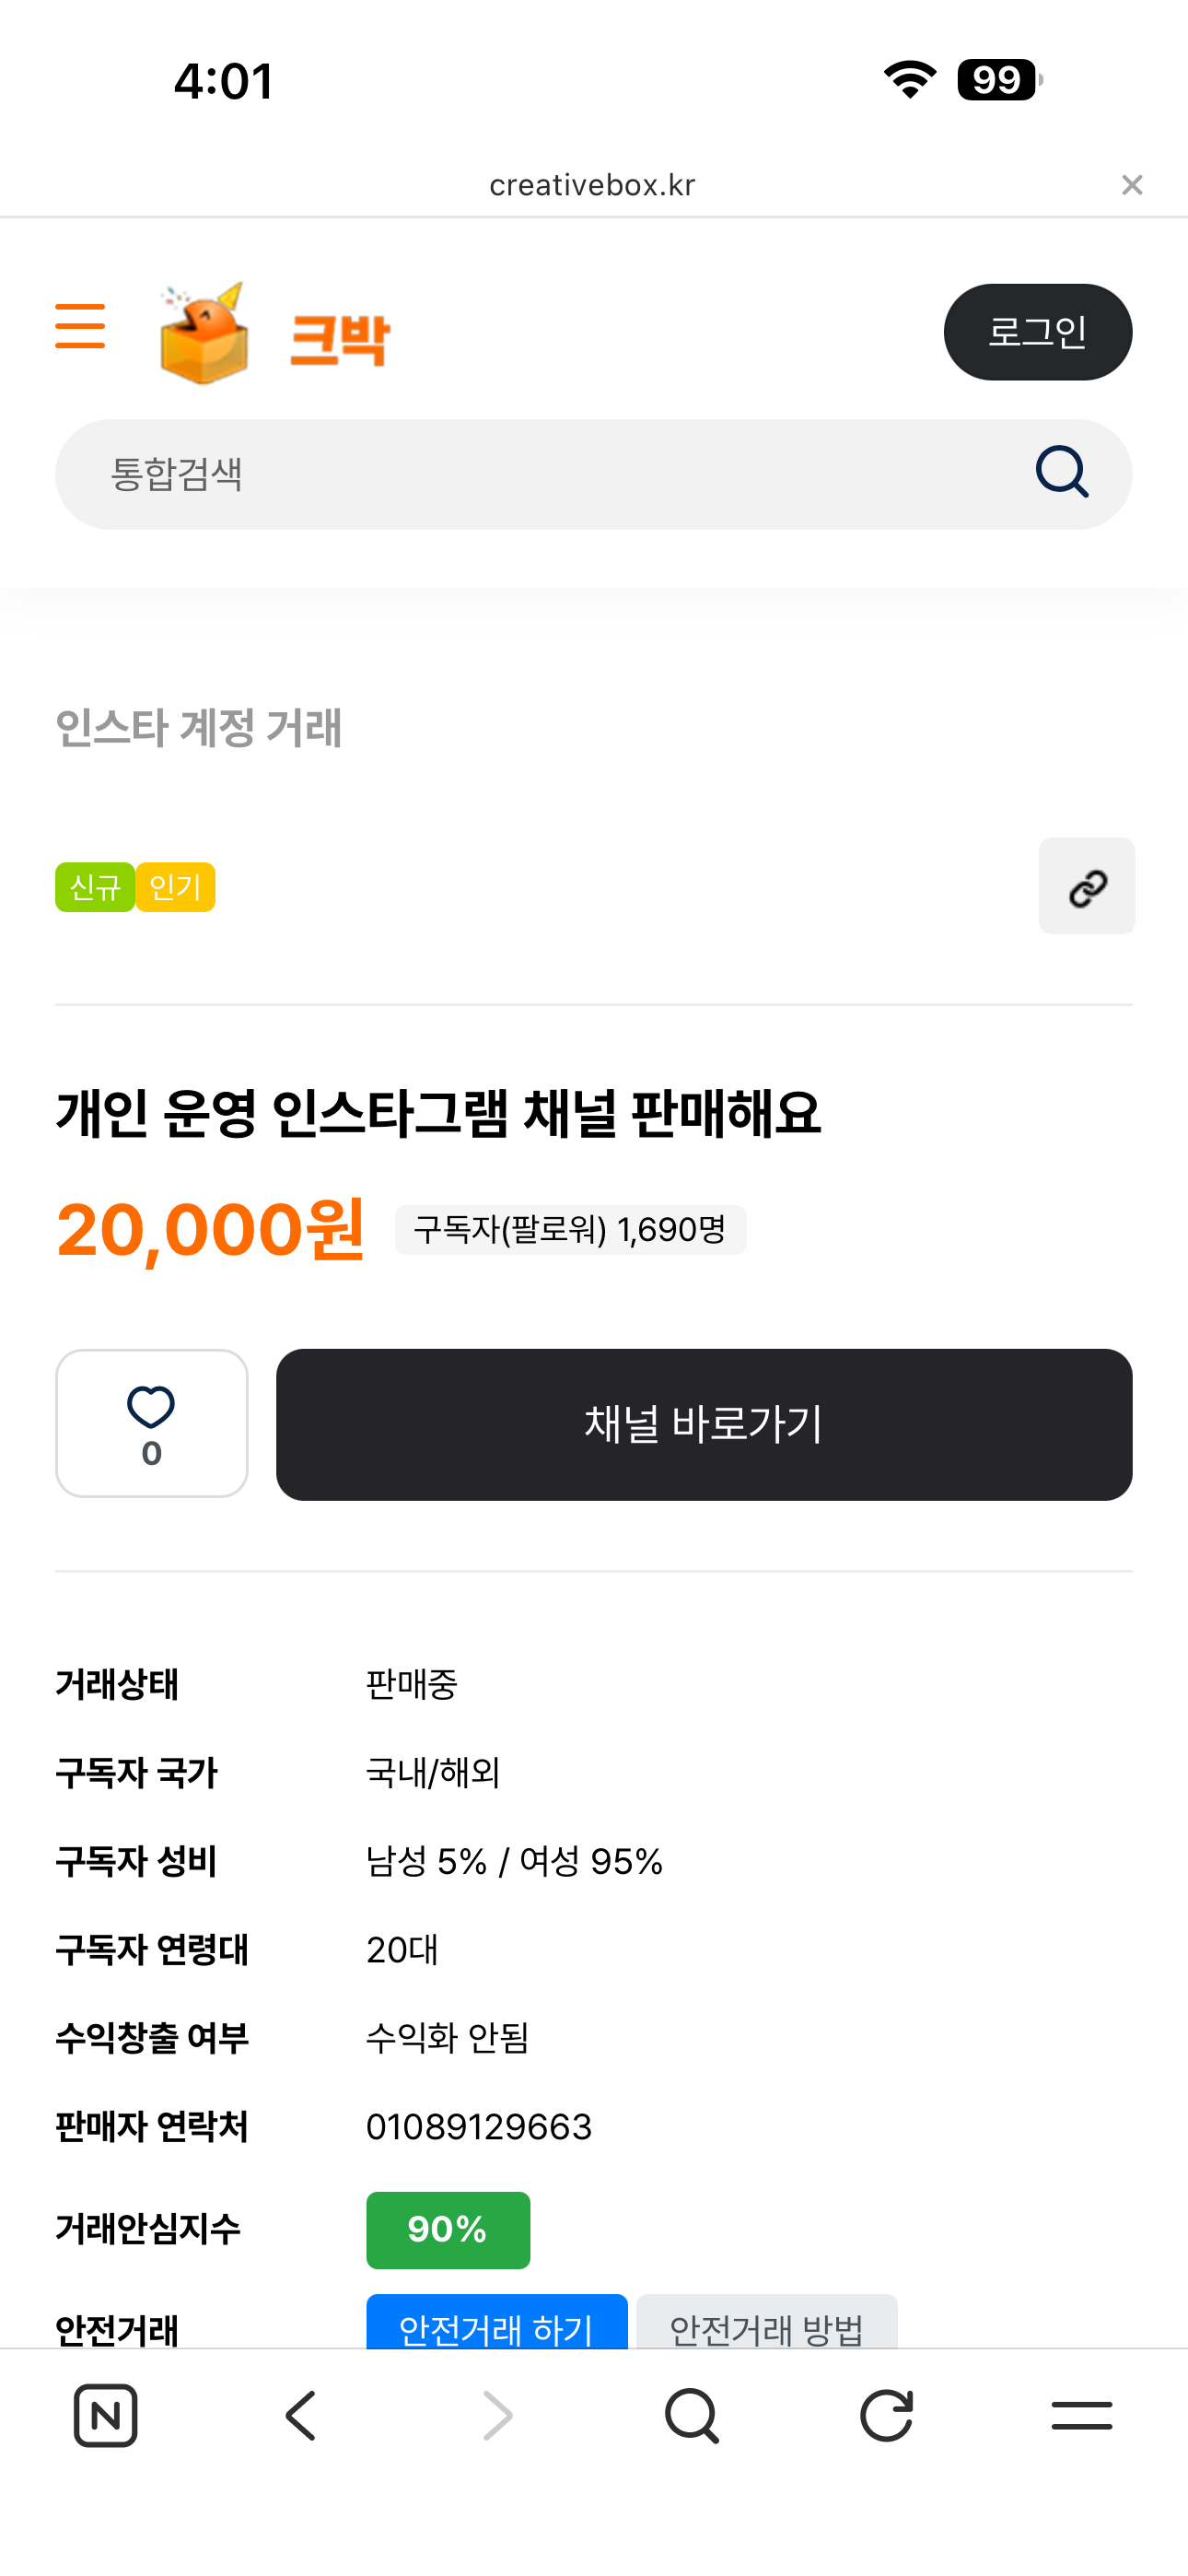Open search from bottom browser toolbar
Screen dimensions: 1188x2576
click(692, 2415)
